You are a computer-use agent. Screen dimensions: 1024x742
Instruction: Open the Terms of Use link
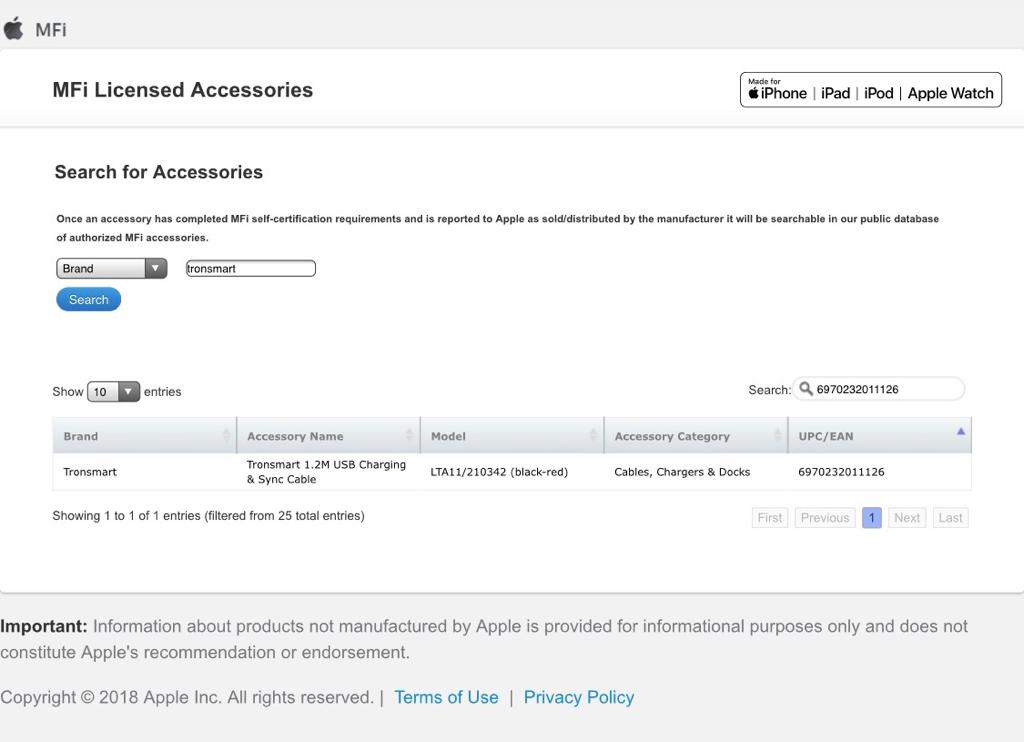point(446,698)
